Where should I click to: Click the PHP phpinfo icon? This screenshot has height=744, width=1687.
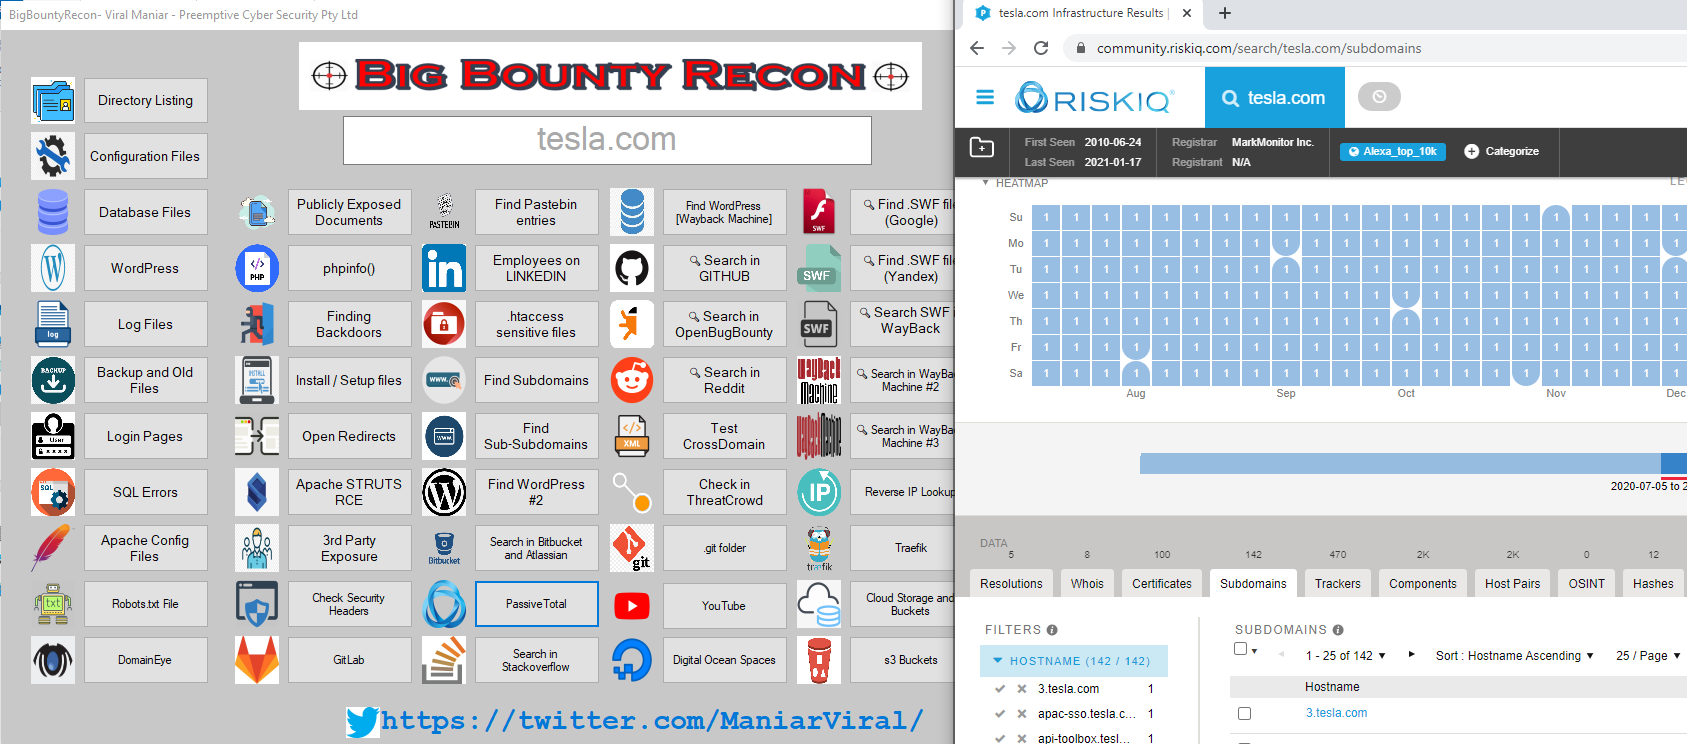tap(257, 268)
